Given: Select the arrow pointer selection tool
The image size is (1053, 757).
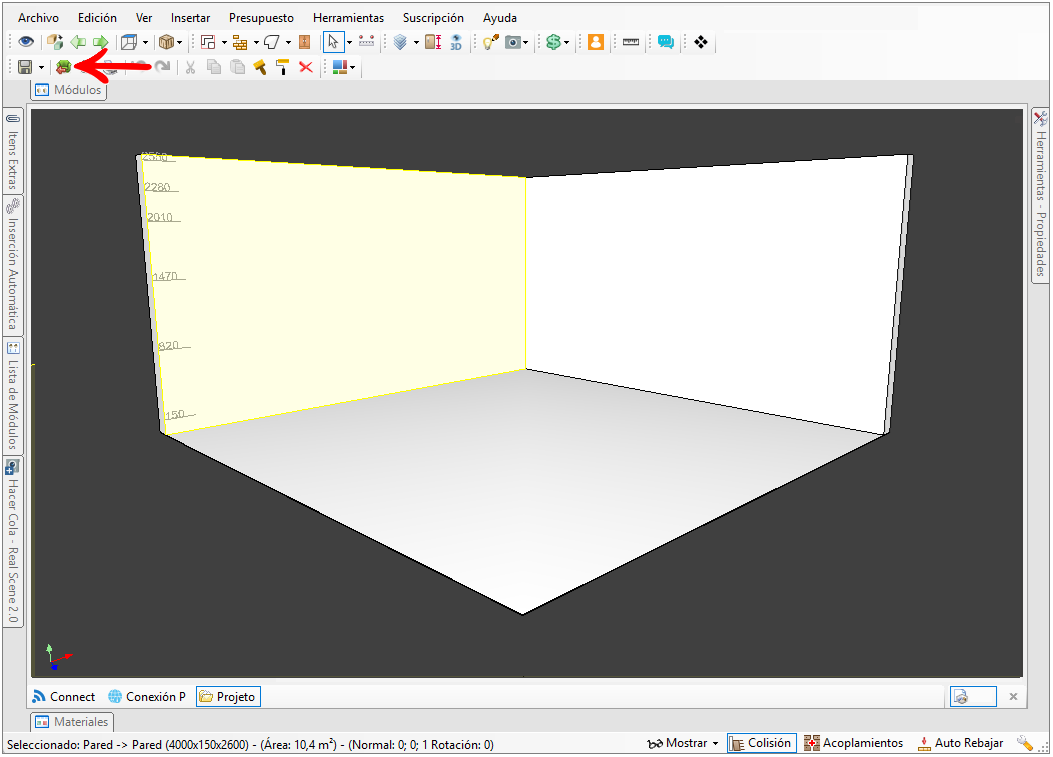Looking at the screenshot, I should pos(333,42).
